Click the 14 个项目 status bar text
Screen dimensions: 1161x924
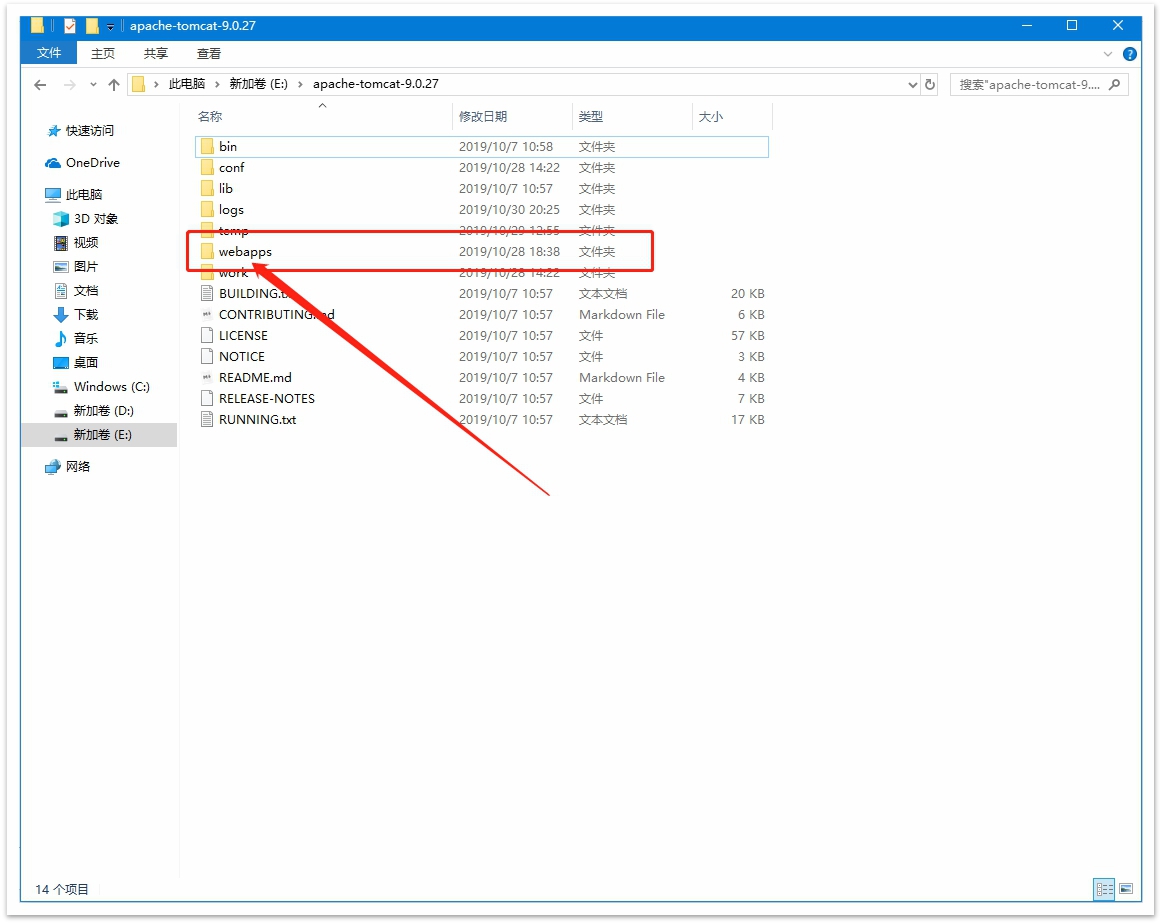[x=62, y=889]
